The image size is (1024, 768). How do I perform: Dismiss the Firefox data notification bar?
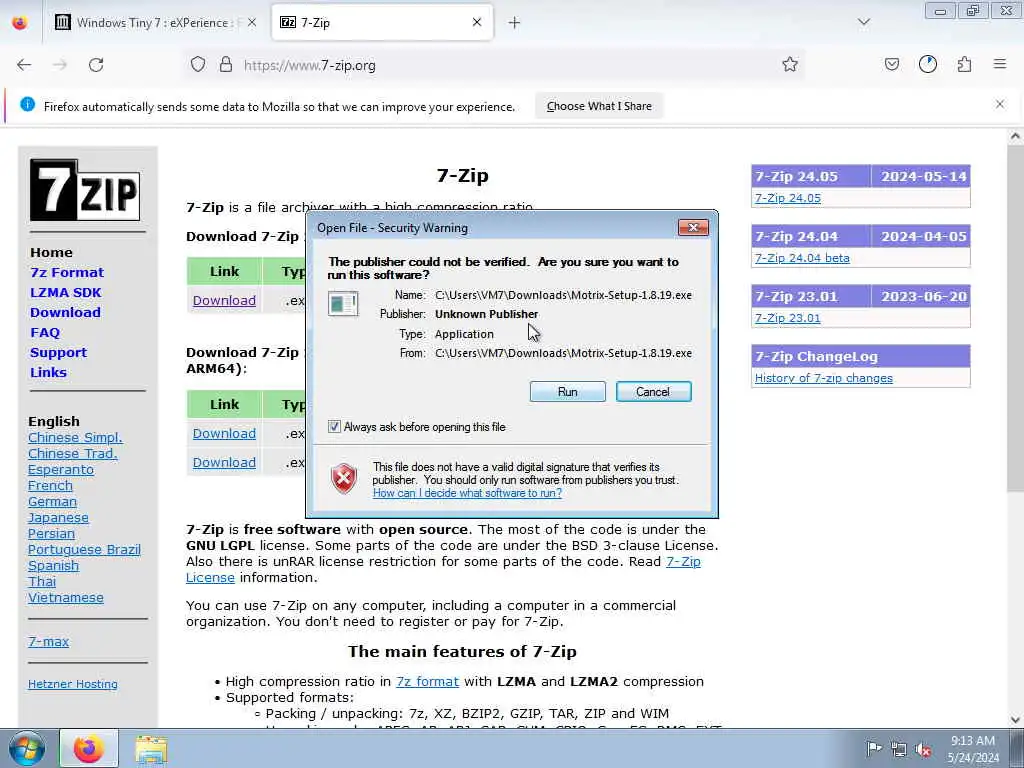coord(1000,104)
